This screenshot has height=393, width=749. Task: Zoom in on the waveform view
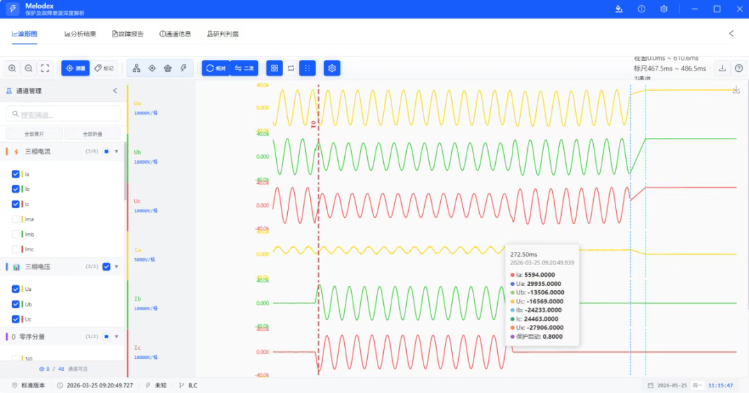pos(12,68)
